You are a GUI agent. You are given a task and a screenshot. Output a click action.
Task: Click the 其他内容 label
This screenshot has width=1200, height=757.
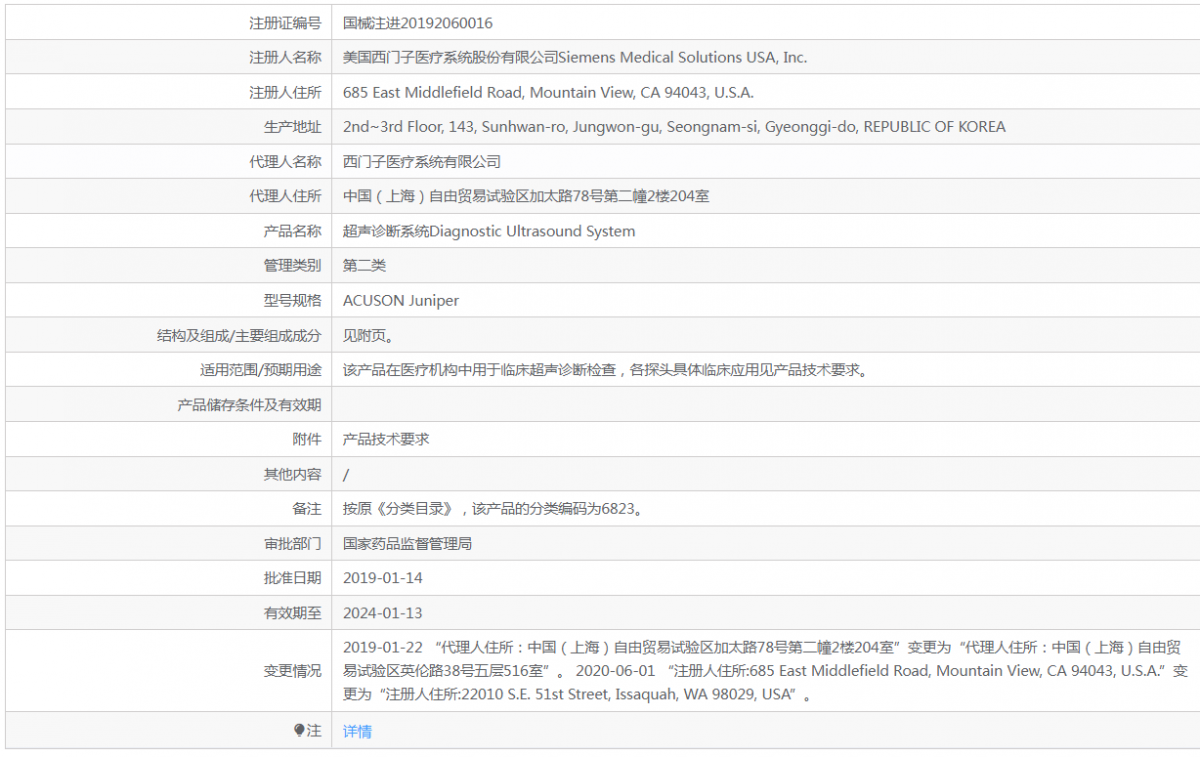click(292, 474)
